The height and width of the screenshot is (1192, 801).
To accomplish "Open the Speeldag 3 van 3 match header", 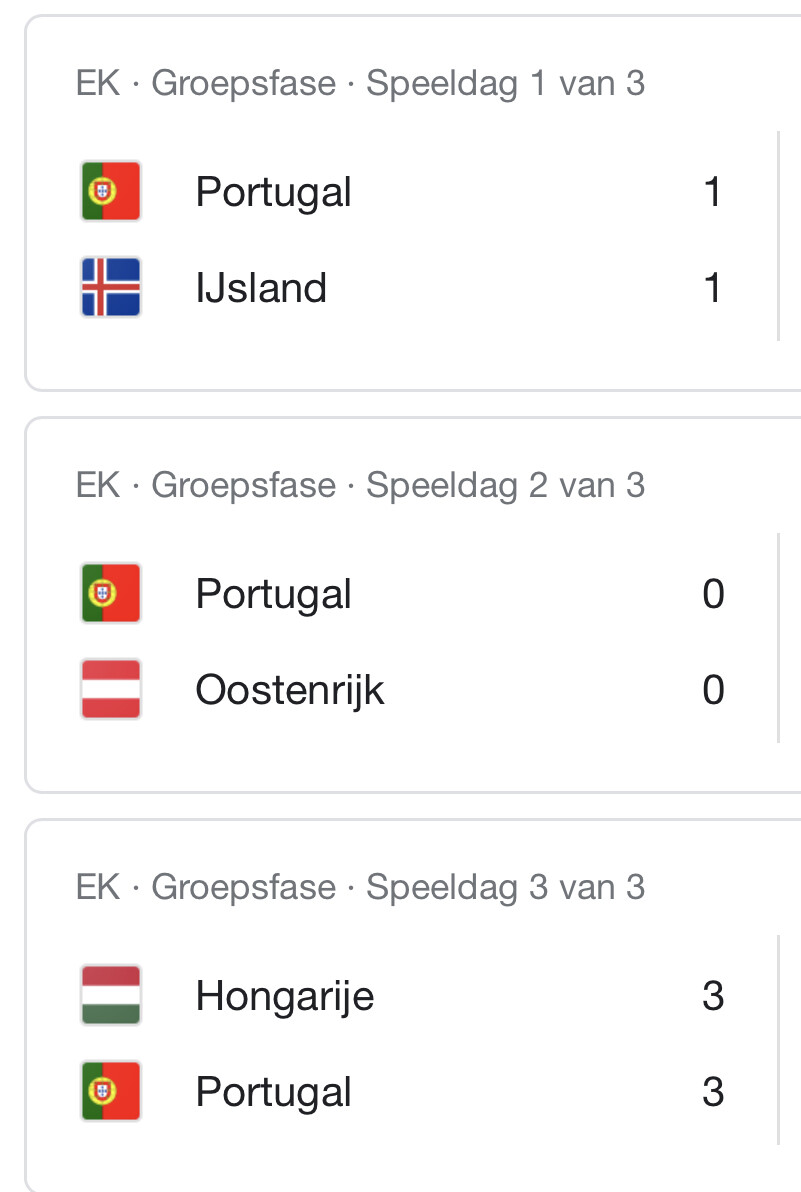I will point(360,887).
